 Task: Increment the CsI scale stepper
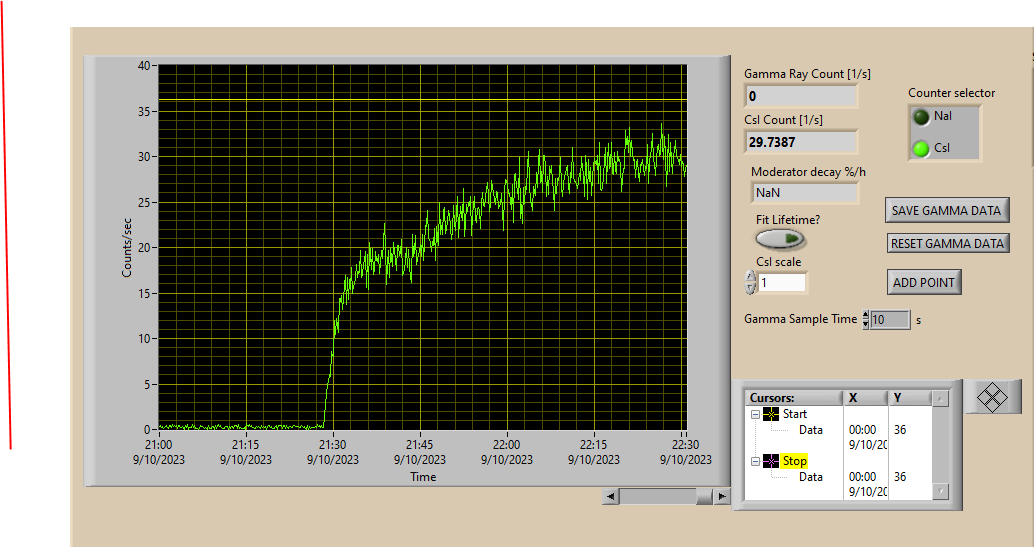point(751,277)
